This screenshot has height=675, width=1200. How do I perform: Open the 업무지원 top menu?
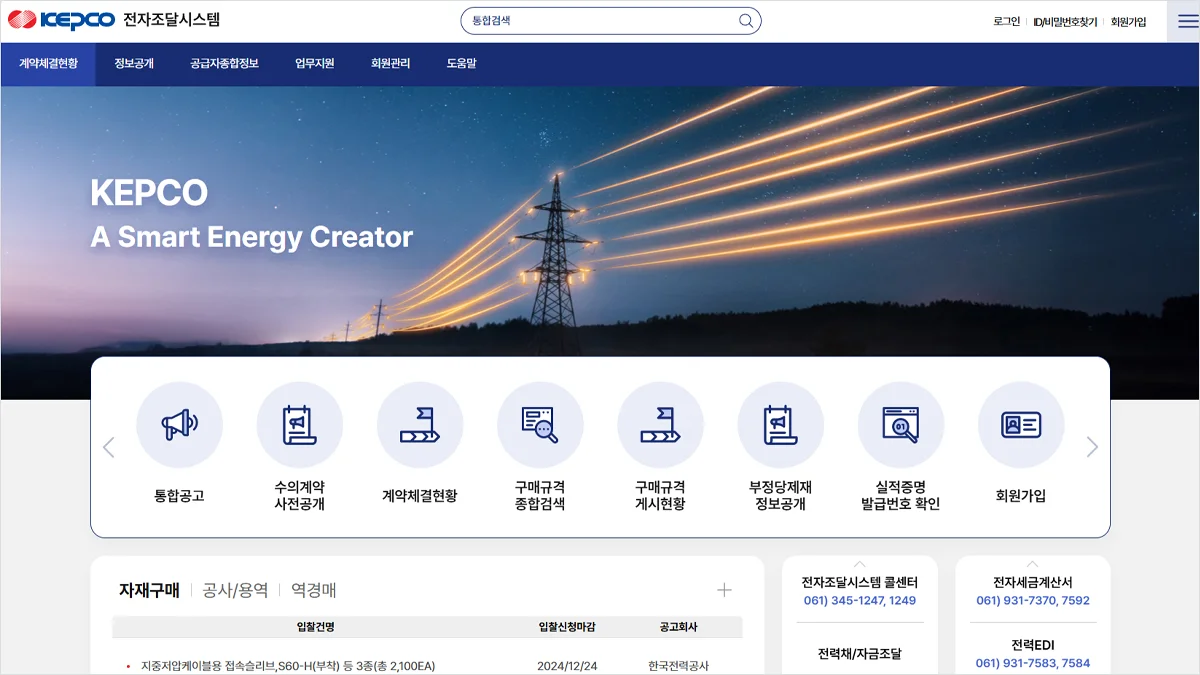point(314,64)
